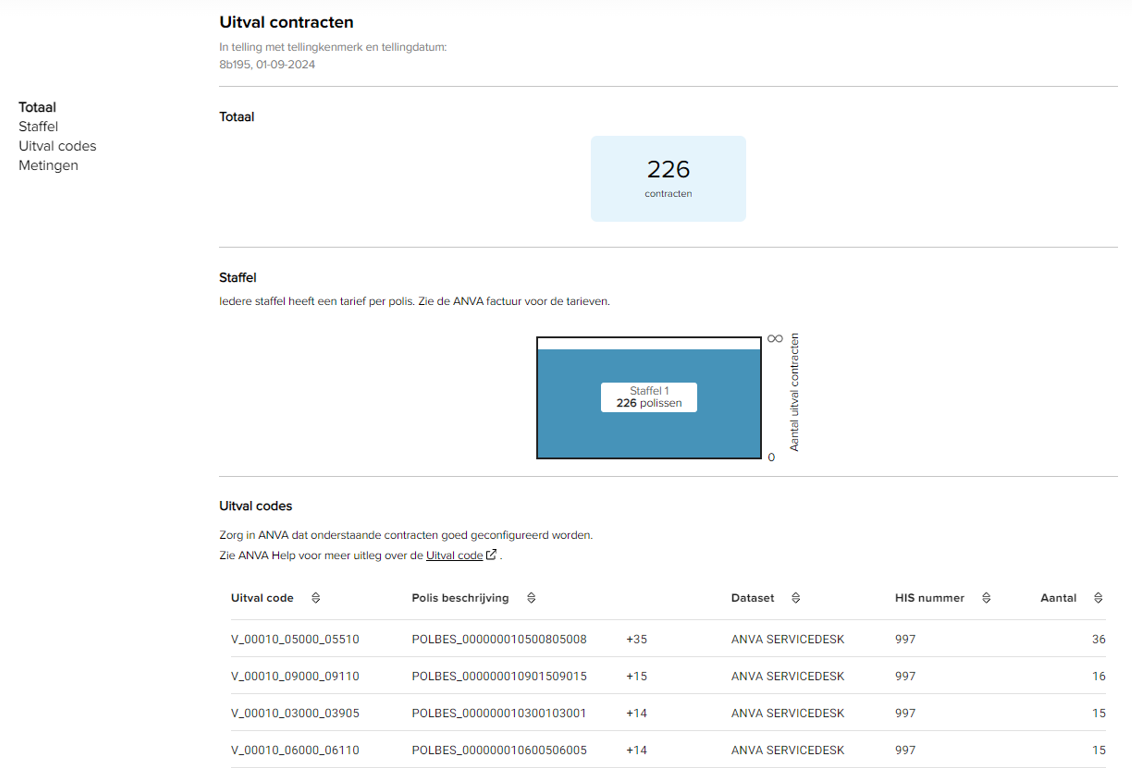
Task: Expand the +15 extra polis descriptions
Action: [x=636, y=676]
